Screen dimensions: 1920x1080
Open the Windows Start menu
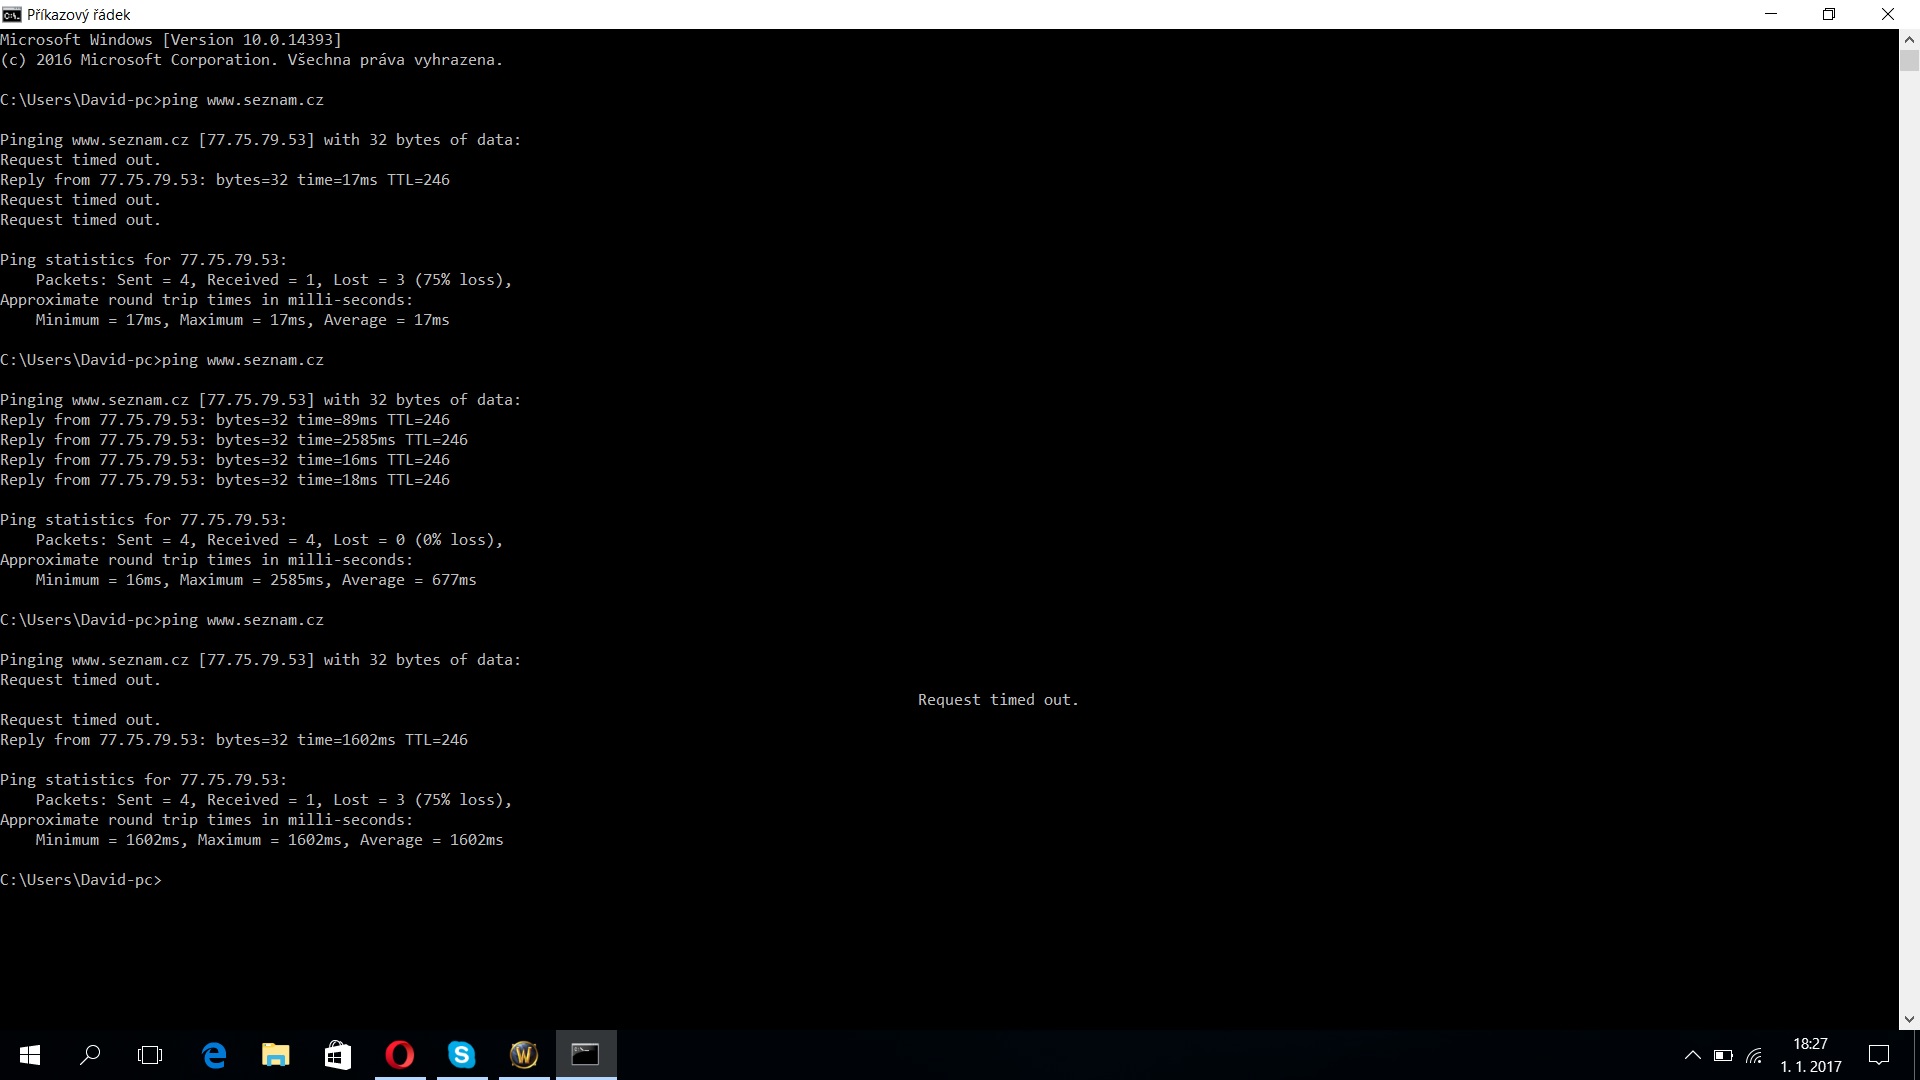click(30, 1055)
